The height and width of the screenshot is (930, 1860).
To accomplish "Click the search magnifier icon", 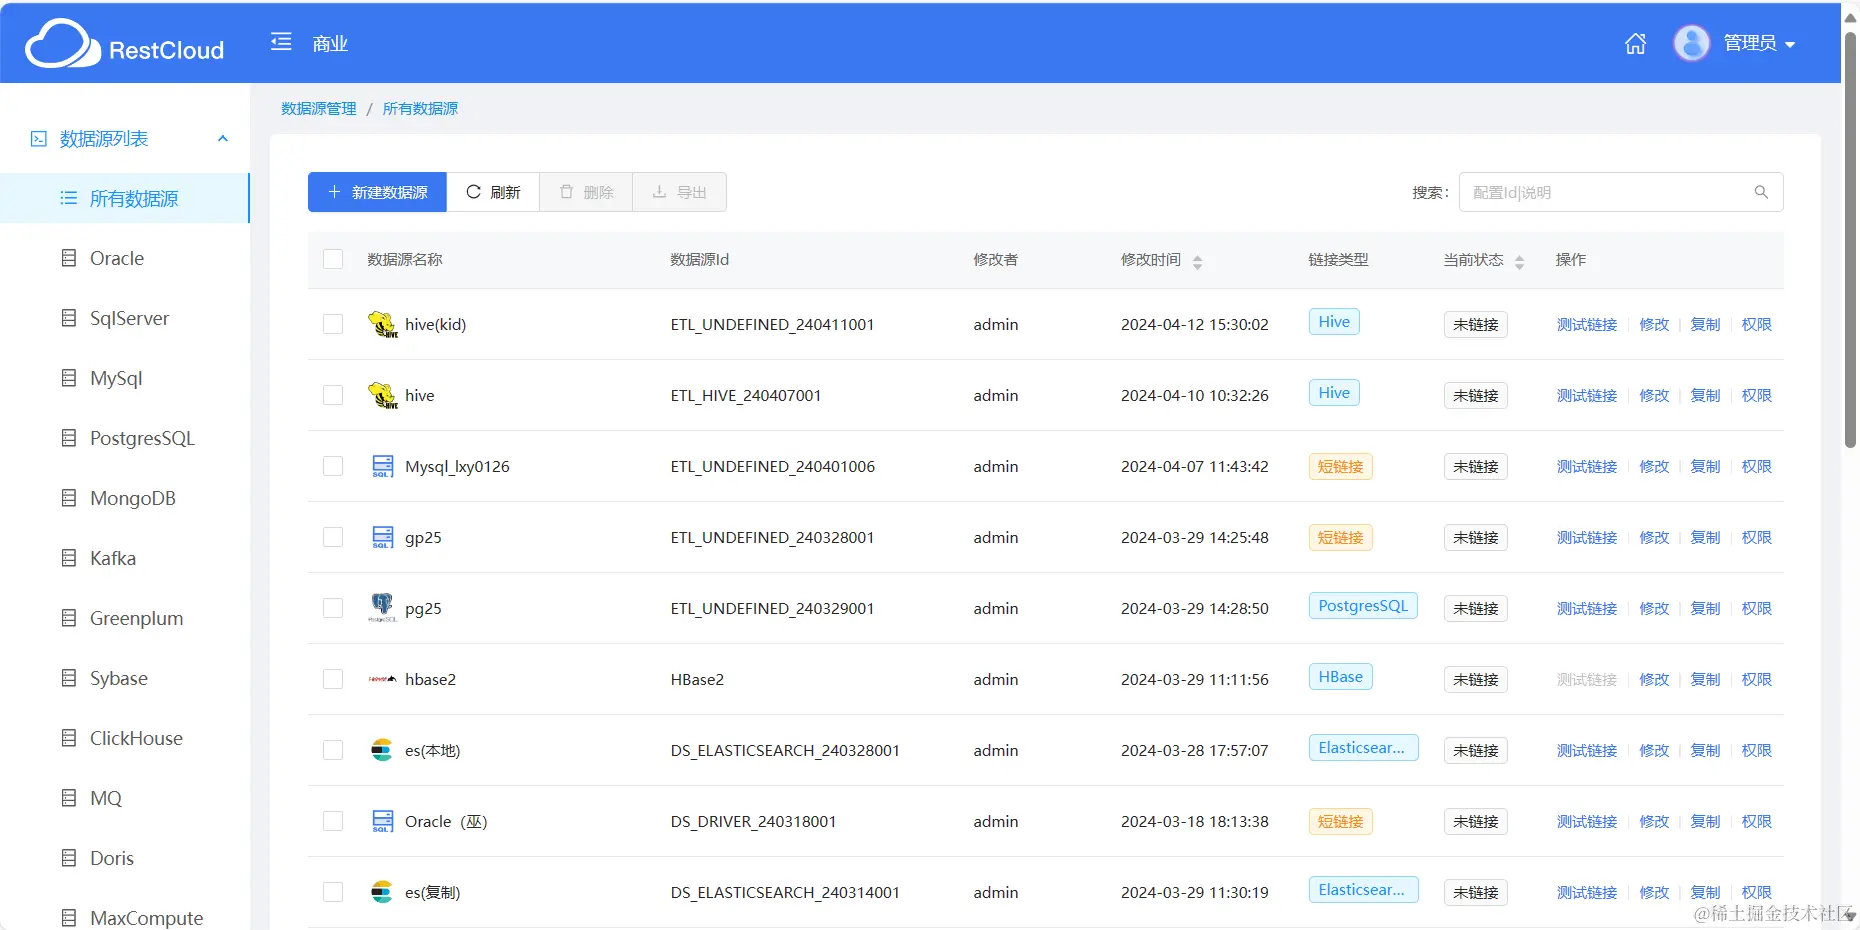I will (x=1761, y=192).
